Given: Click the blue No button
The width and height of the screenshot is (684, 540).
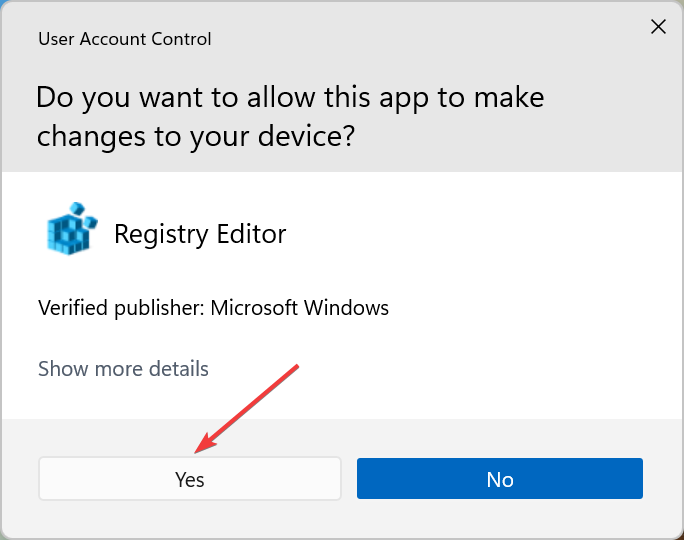Looking at the screenshot, I should [499, 479].
